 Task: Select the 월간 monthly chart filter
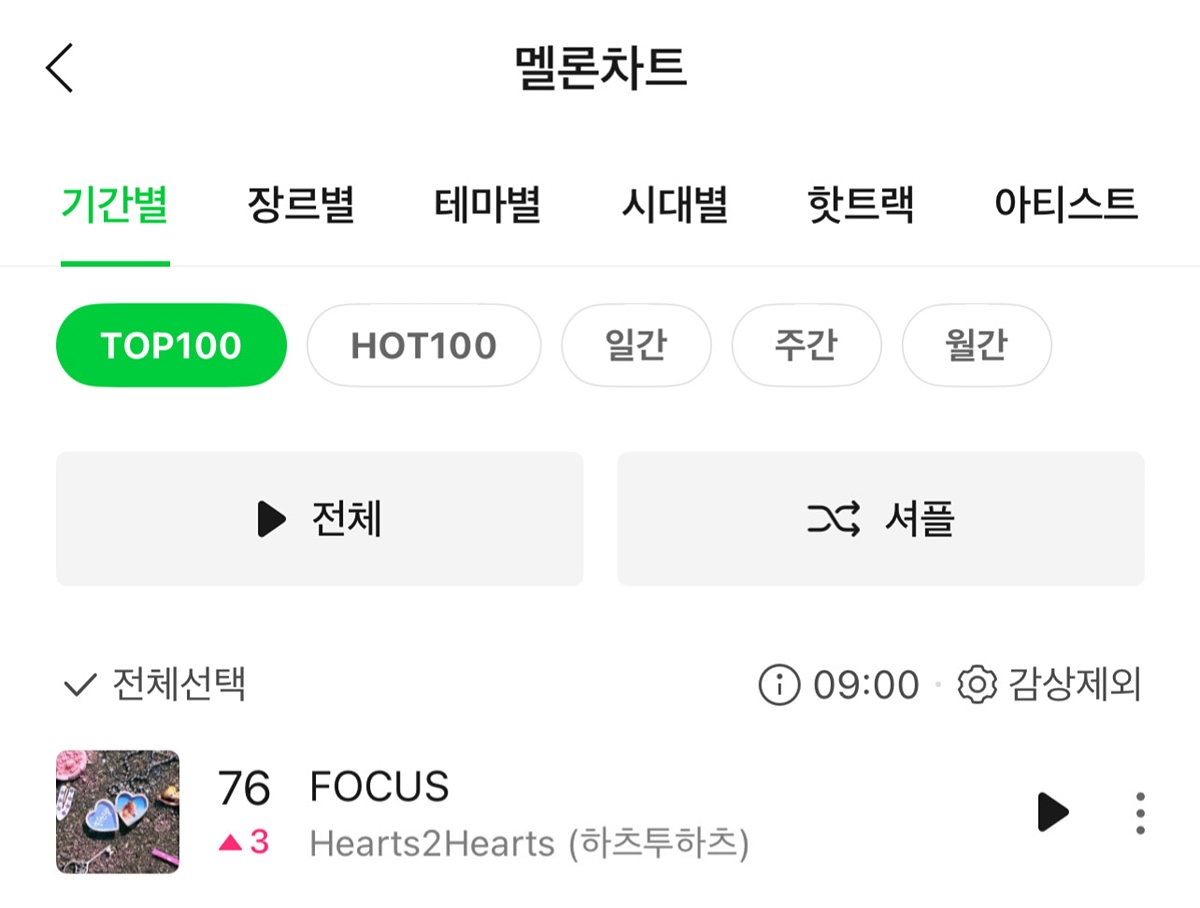(976, 346)
